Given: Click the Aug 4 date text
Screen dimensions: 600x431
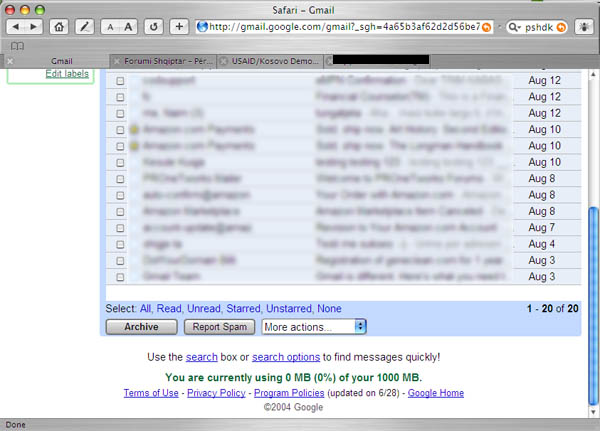Looking at the screenshot, I should (x=541, y=244).
